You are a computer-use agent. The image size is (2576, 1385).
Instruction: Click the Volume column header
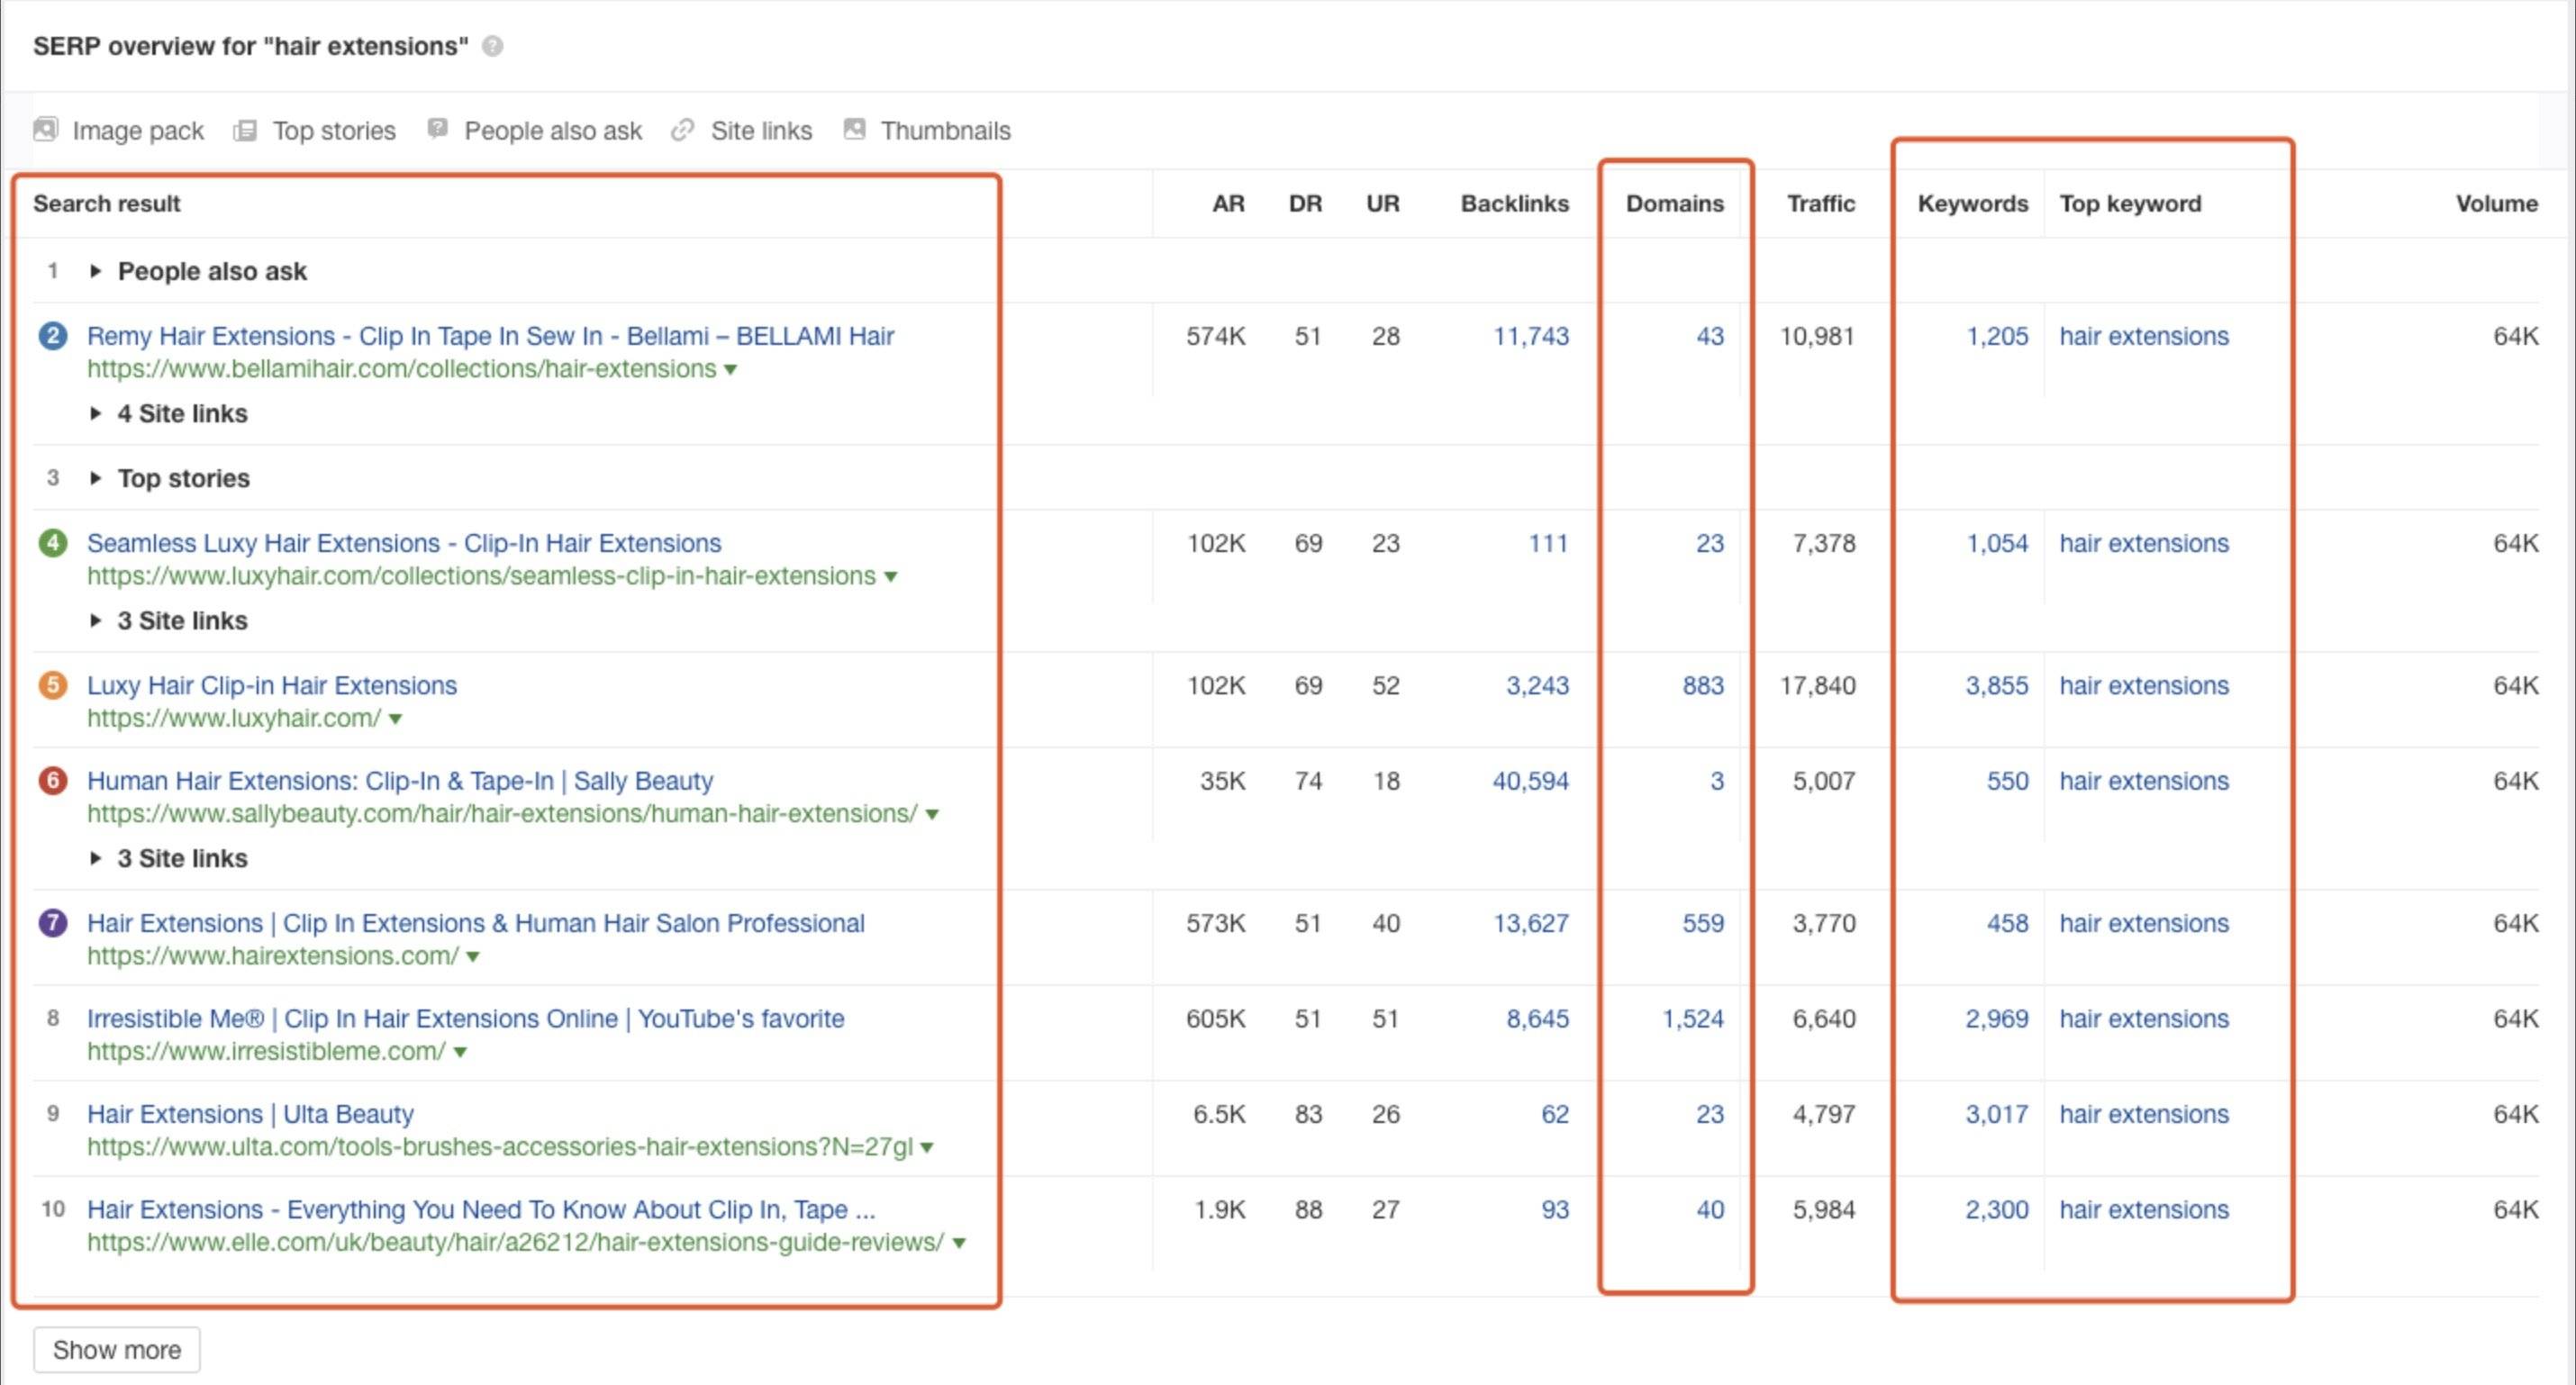[2496, 204]
